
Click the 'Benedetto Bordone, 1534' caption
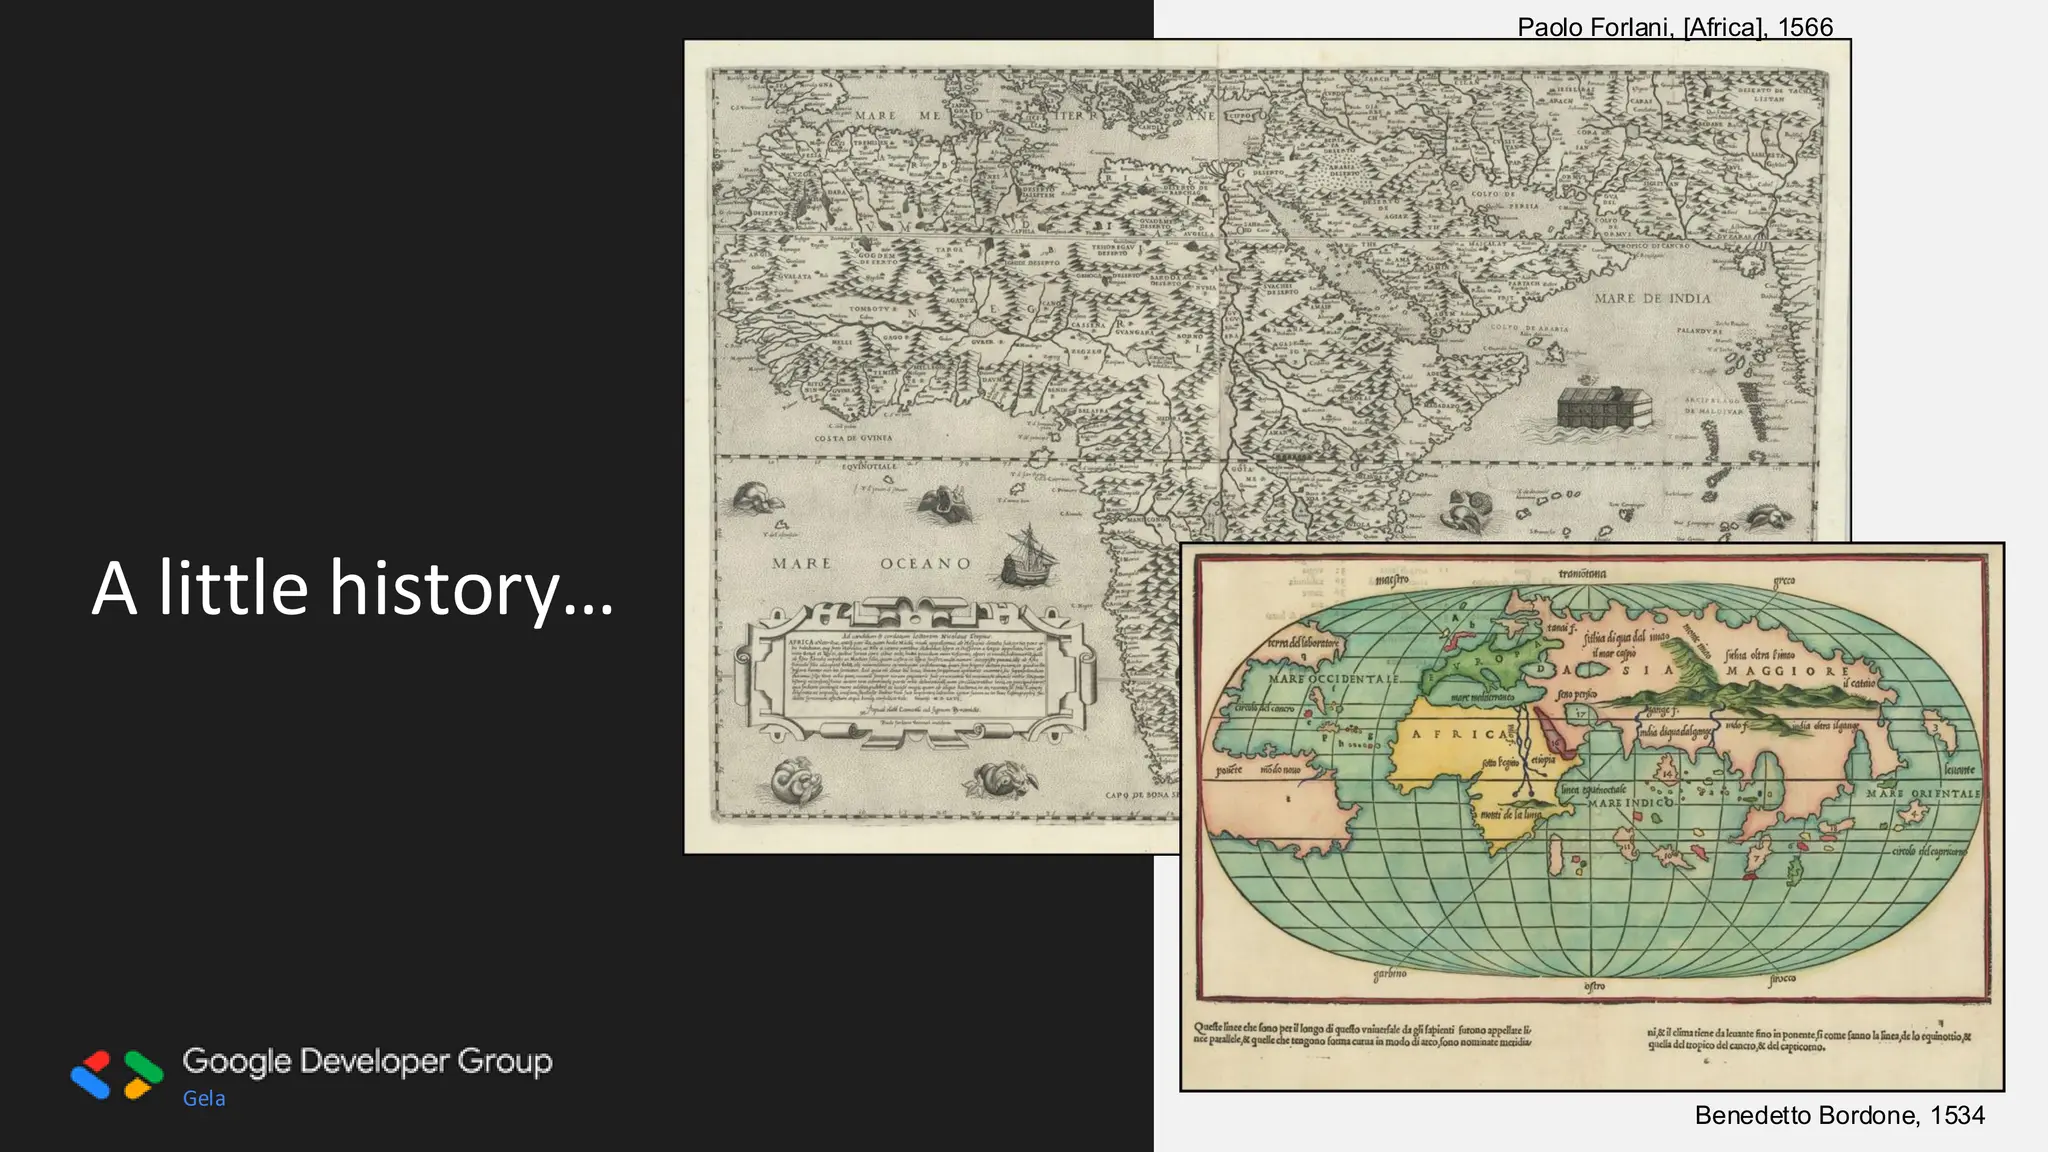click(x=1839, y=1115)
